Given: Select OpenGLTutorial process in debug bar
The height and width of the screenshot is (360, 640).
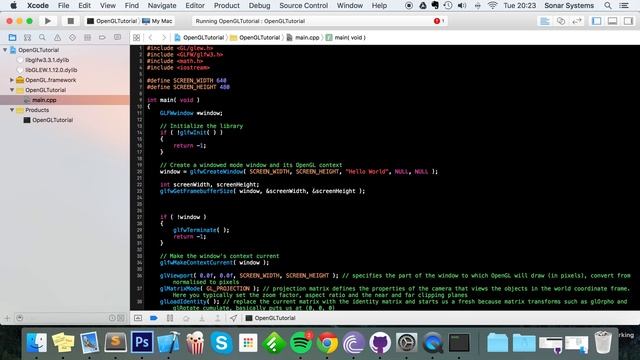Looking at the screenshot, I should tap(270, 318).
